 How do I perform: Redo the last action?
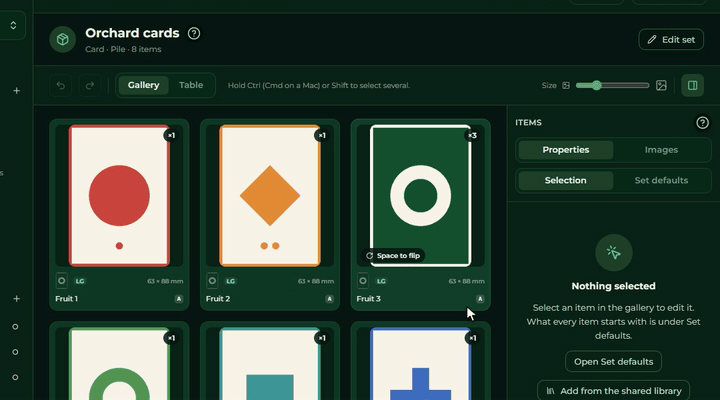point(90,85)
